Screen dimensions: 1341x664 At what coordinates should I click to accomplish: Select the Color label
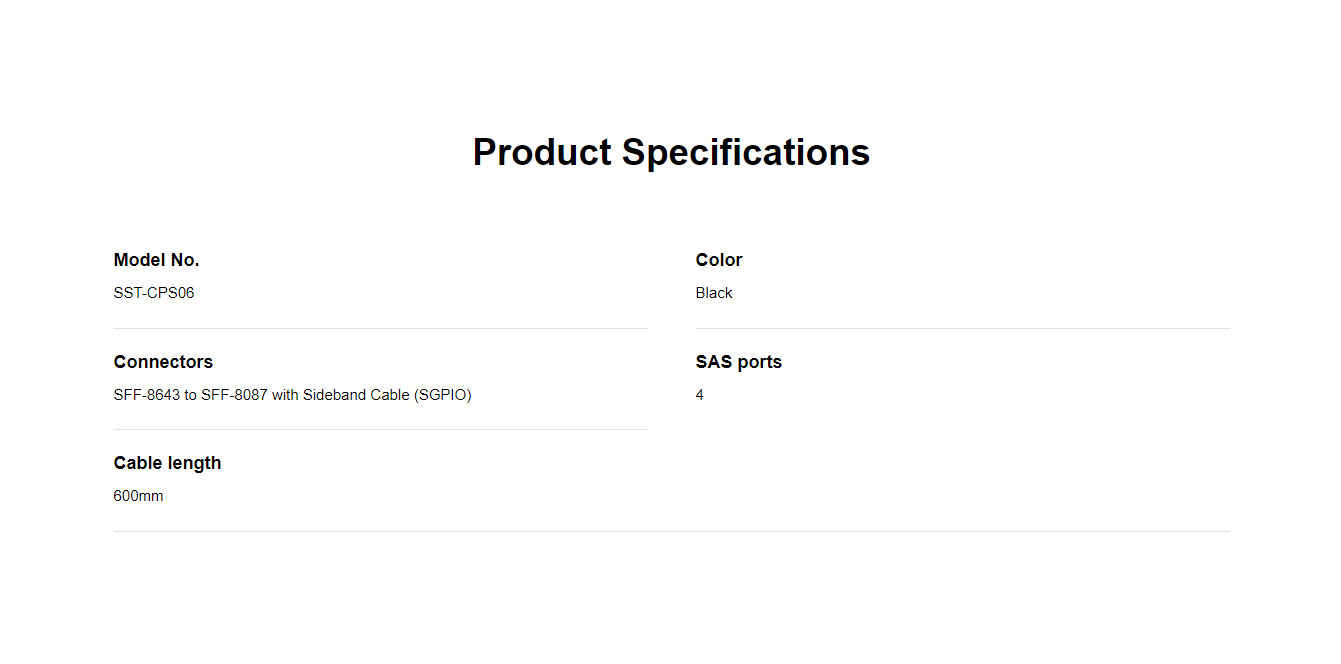click(x=719, y=260)
